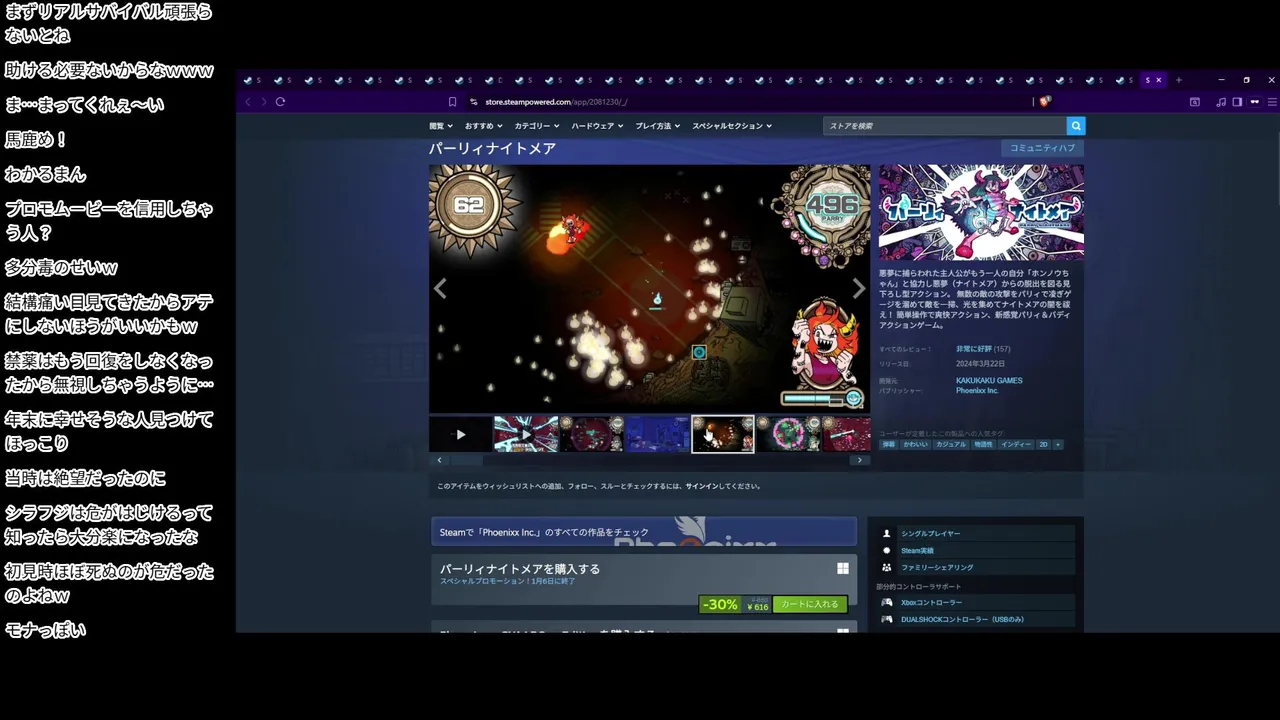Expand the おすすめ menu
Viewport: 1280px width, 720px height.
484,126
